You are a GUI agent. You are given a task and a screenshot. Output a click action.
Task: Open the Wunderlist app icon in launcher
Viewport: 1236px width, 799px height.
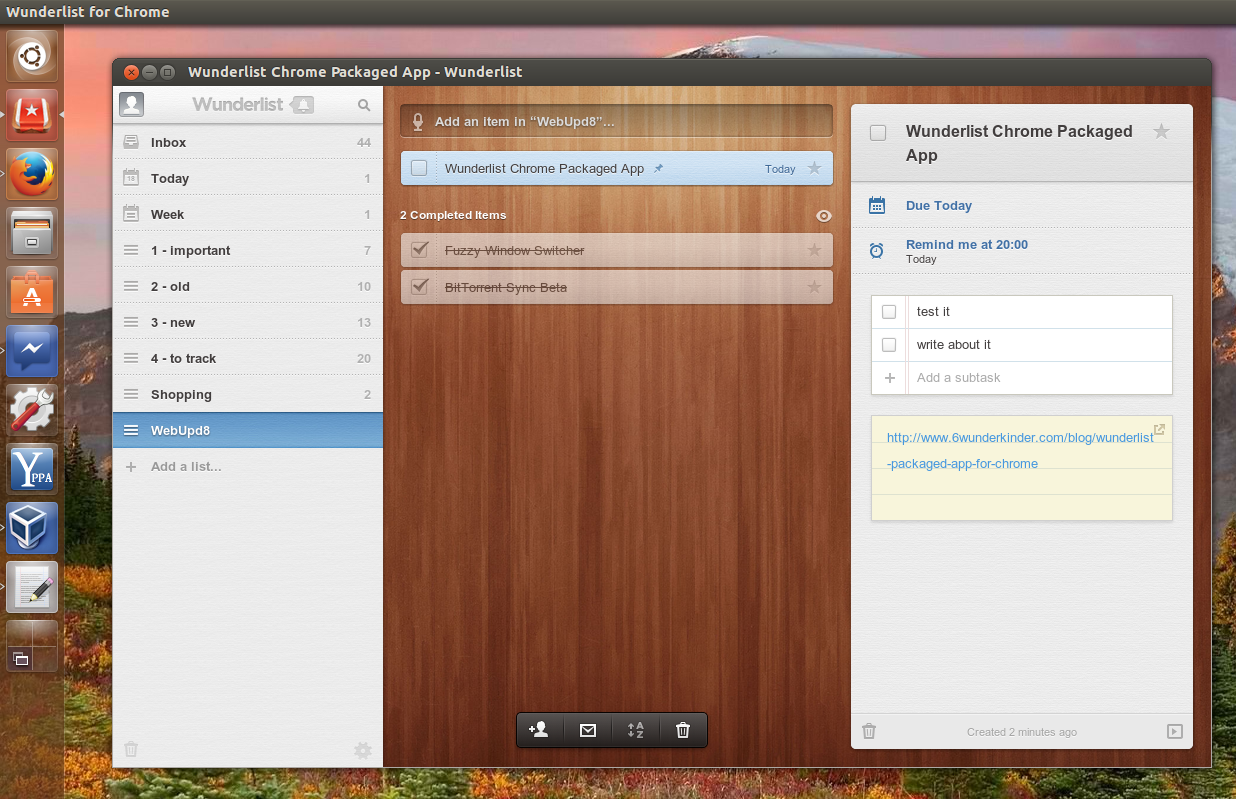point(32,114)
